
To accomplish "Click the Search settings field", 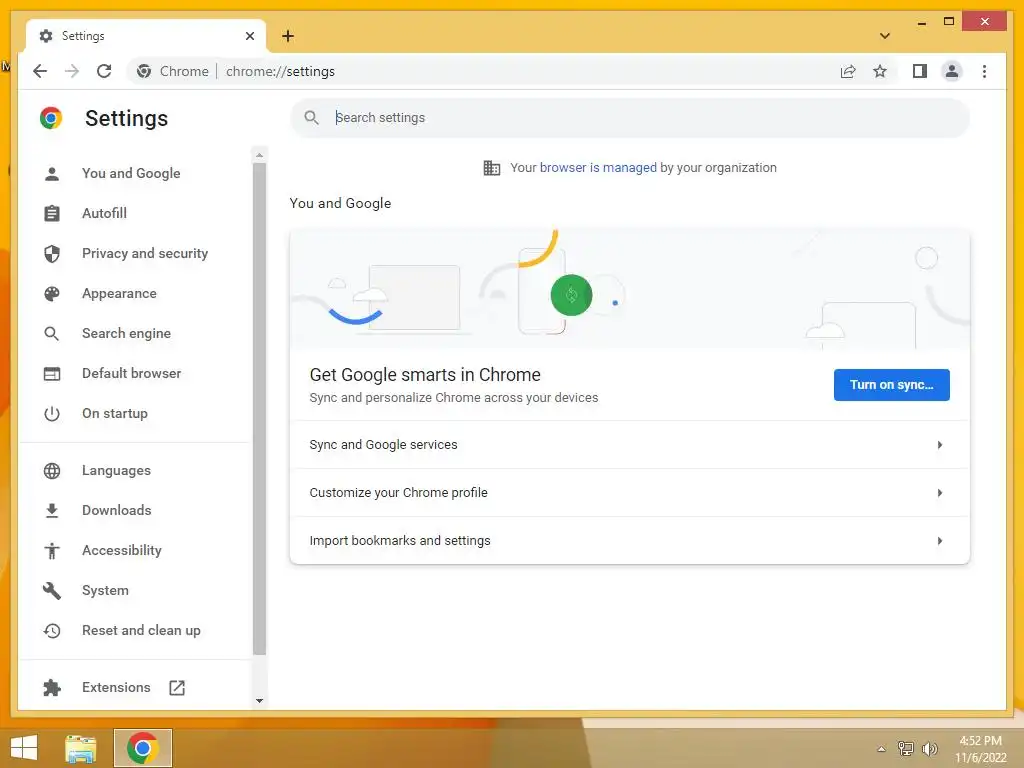I will tap(630, 118).
